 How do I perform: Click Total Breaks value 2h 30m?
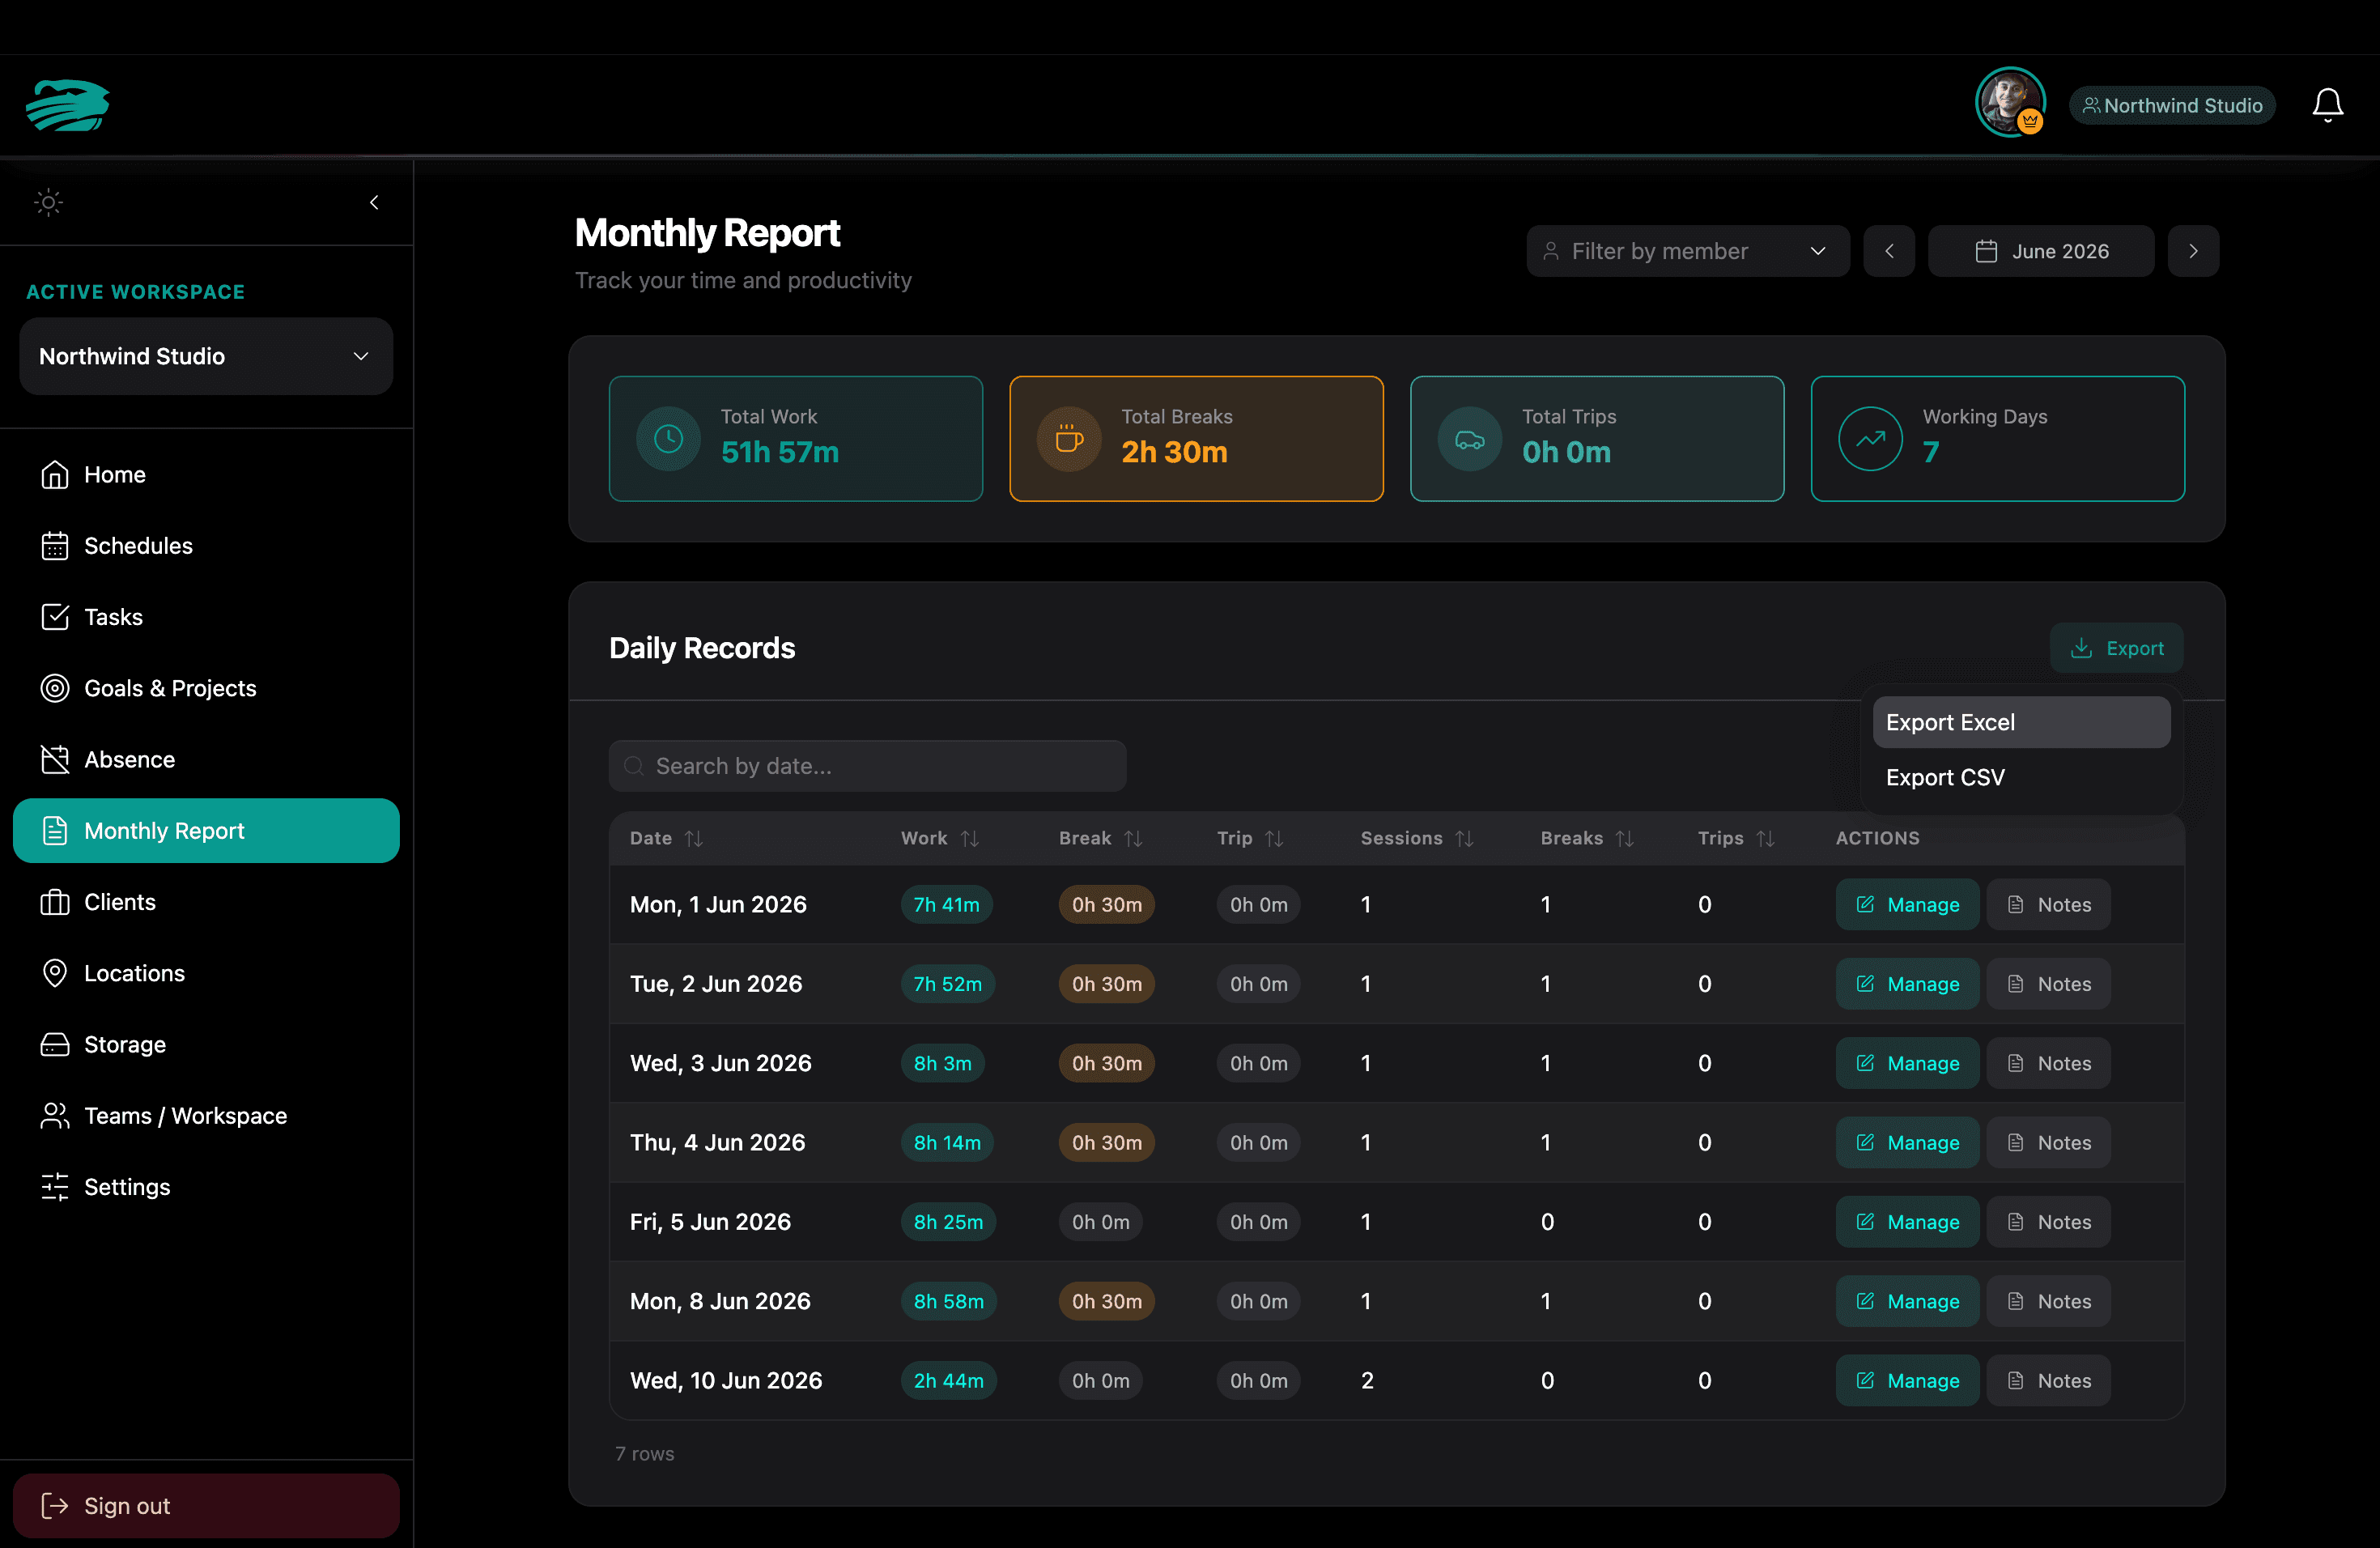click(1174, 452)
